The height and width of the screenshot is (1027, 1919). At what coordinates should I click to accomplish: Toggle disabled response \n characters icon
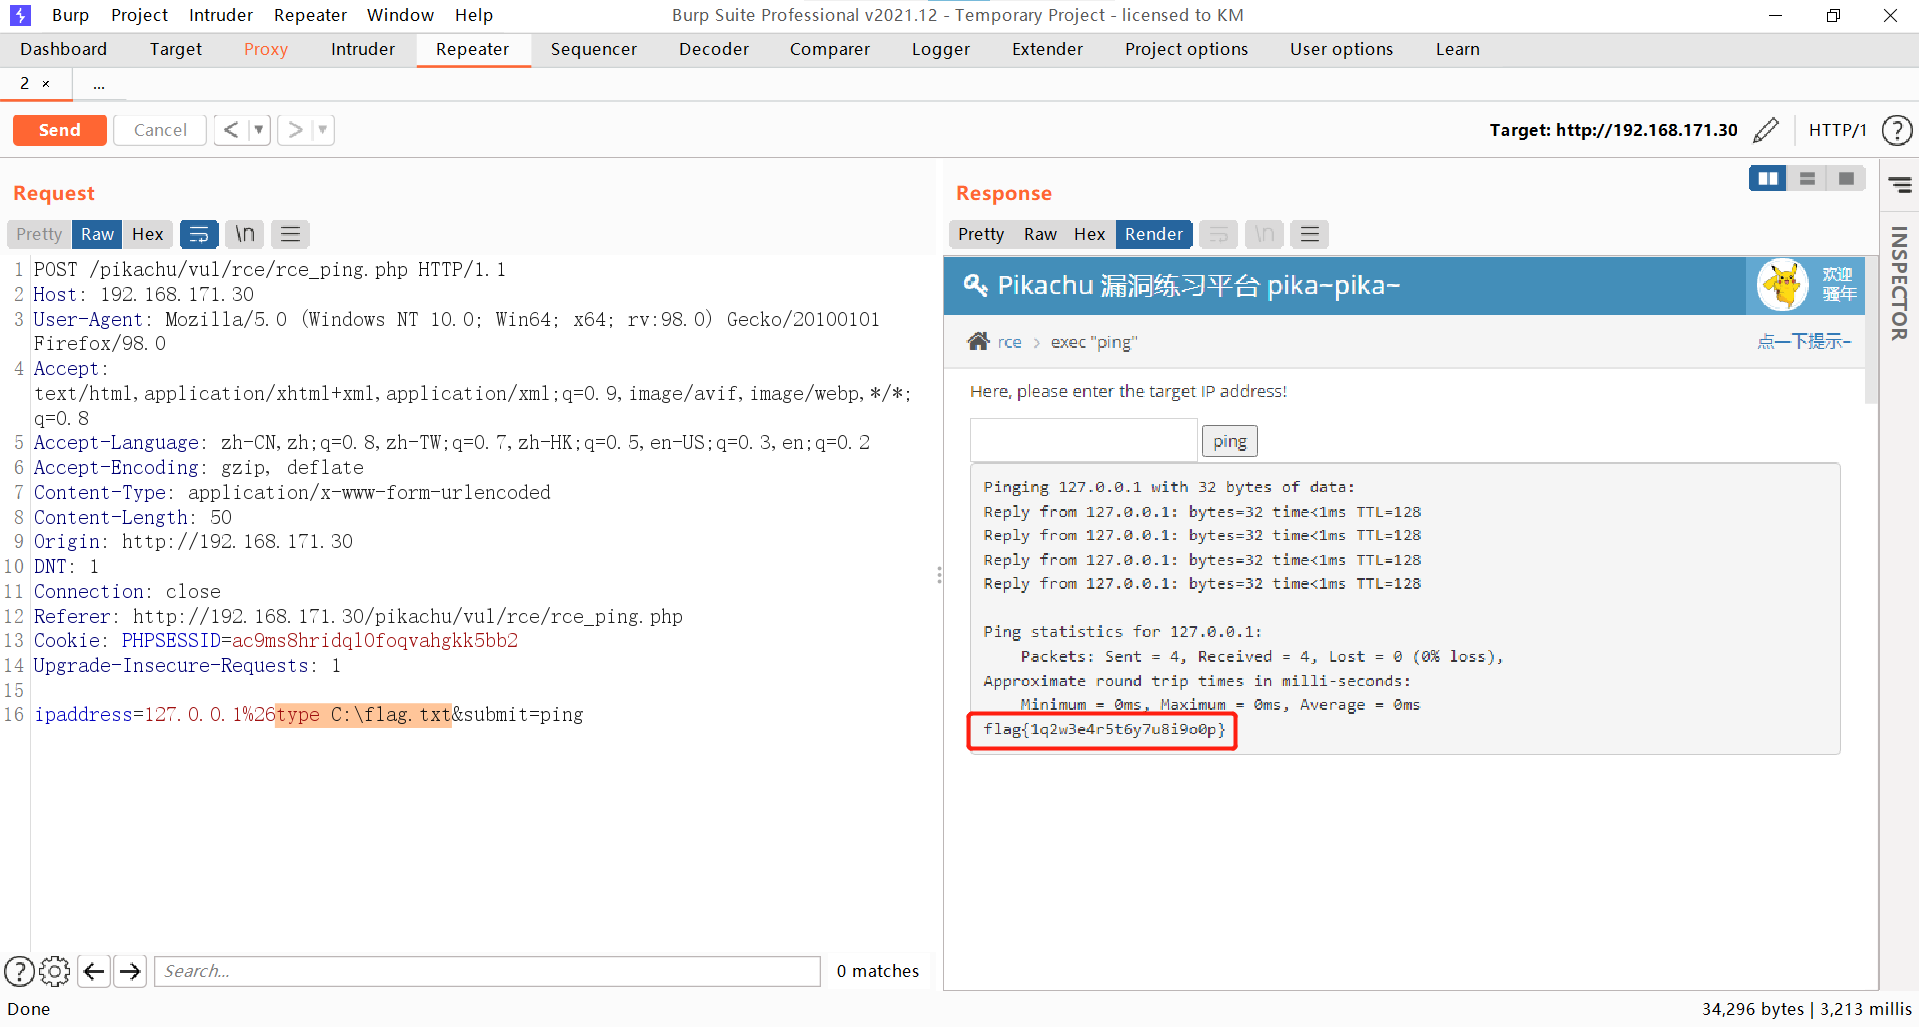(x=1264, y=234)
